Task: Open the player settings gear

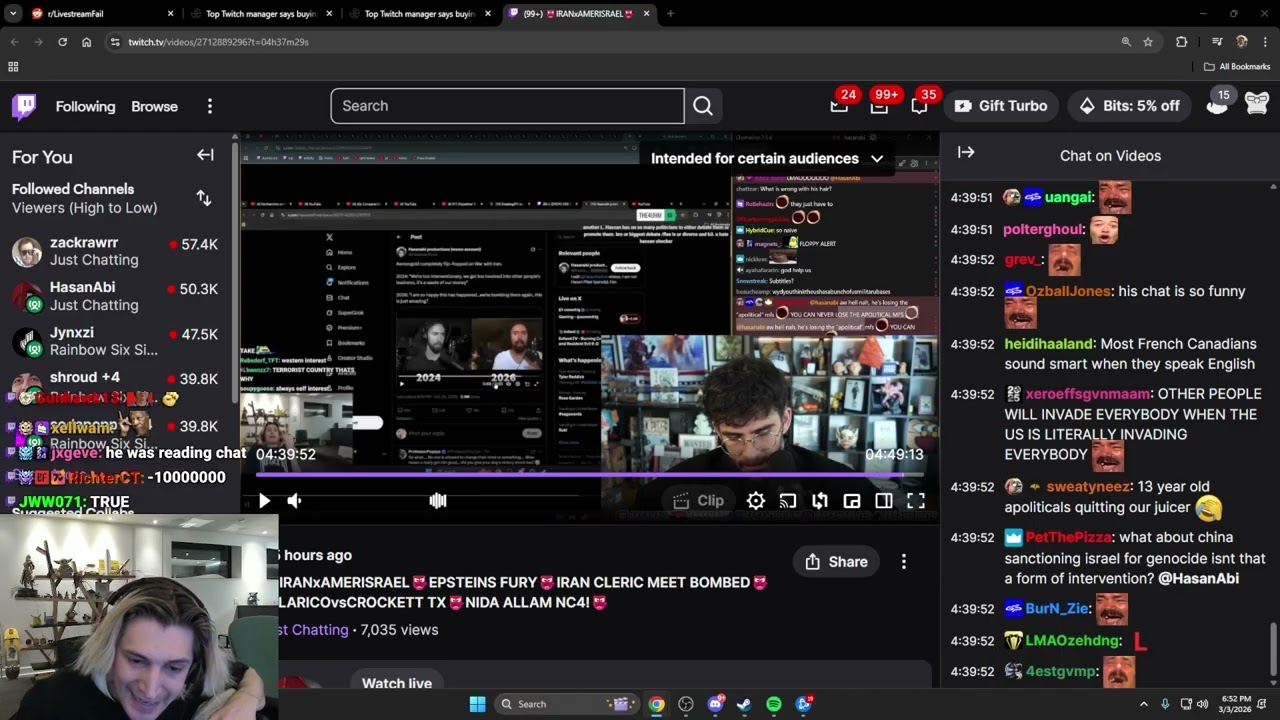Action: pyautogui.click(x=756, y=501)
